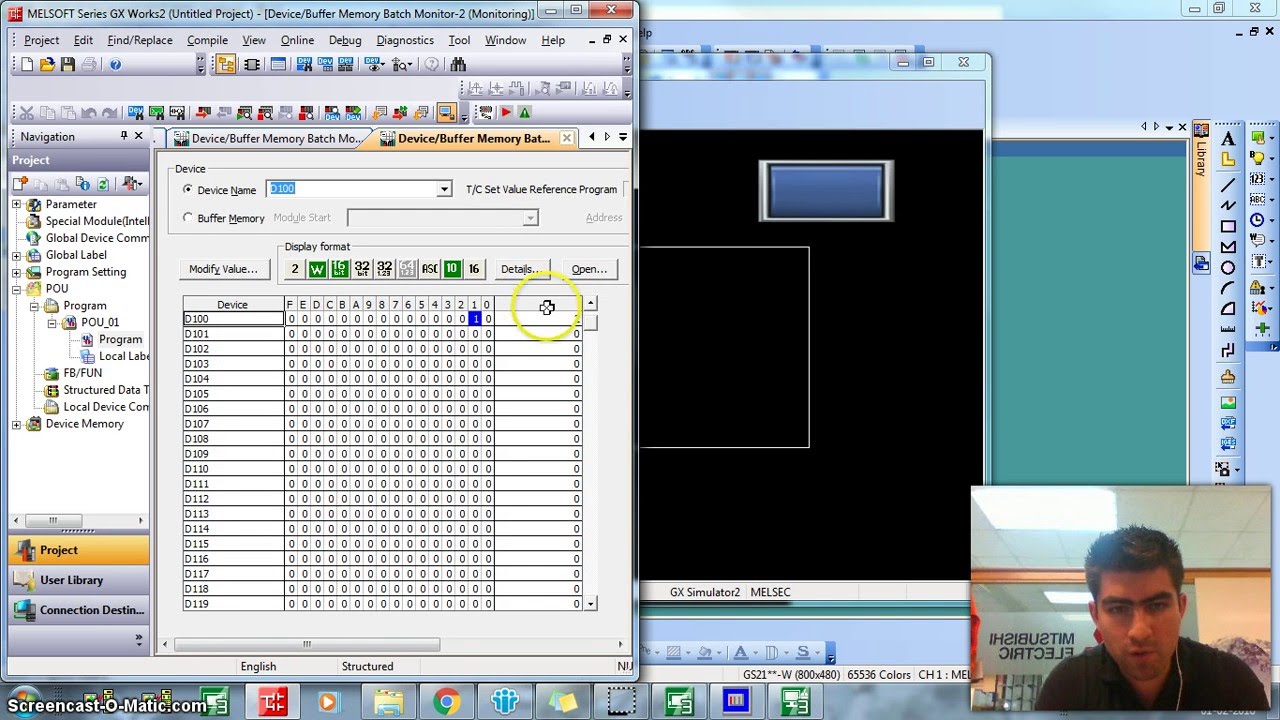Toggle 32-bit integer display format
The image size is (1280, 720).
click(362, 269)
